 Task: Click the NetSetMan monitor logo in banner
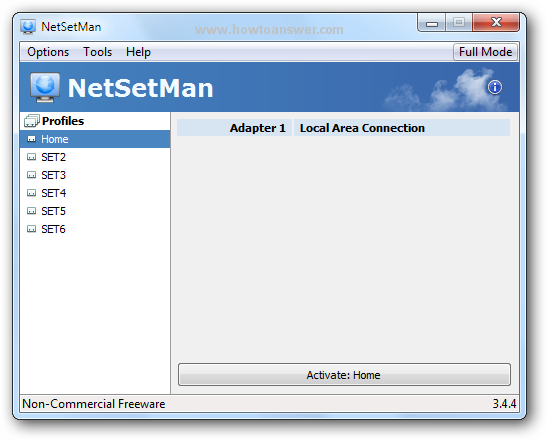pyautogui.click(x=45, y=87)
